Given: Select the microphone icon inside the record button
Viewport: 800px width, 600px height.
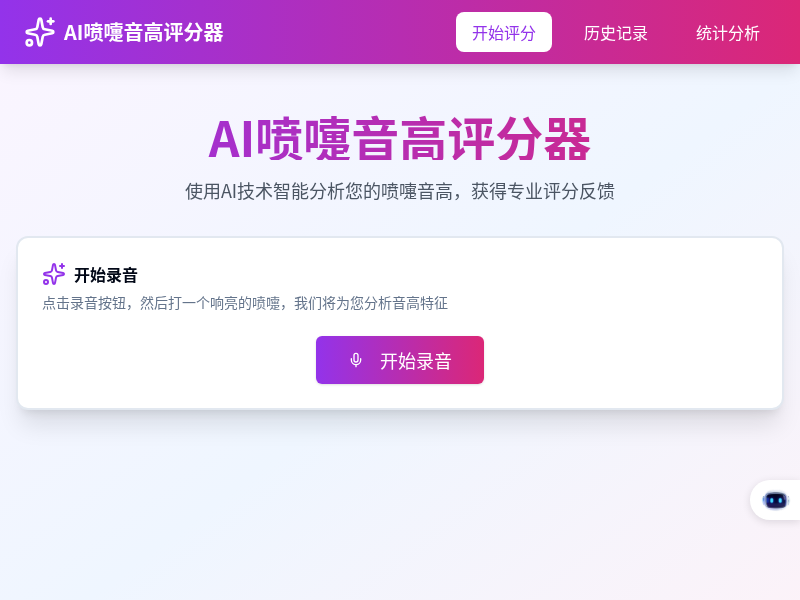Looking at the screenshot, I should point(356,360).
